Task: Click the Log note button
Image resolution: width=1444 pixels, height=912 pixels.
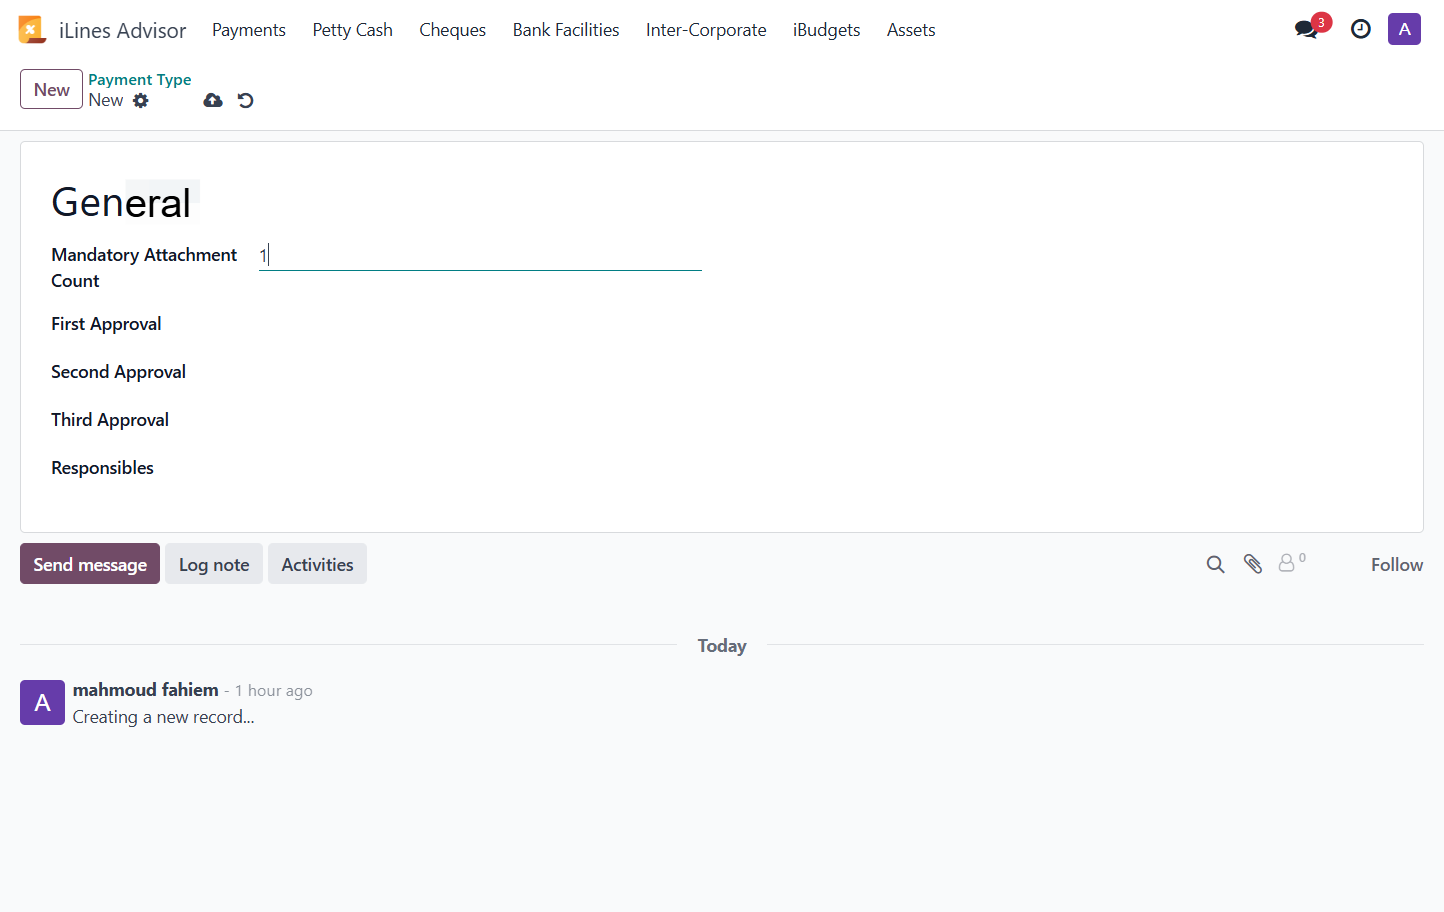Action: [214, 564]
